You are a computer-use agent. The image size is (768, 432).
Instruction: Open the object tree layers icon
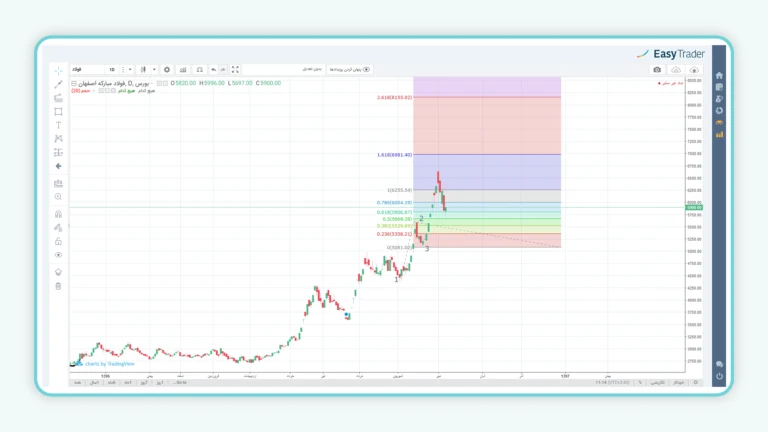(58, 272)
